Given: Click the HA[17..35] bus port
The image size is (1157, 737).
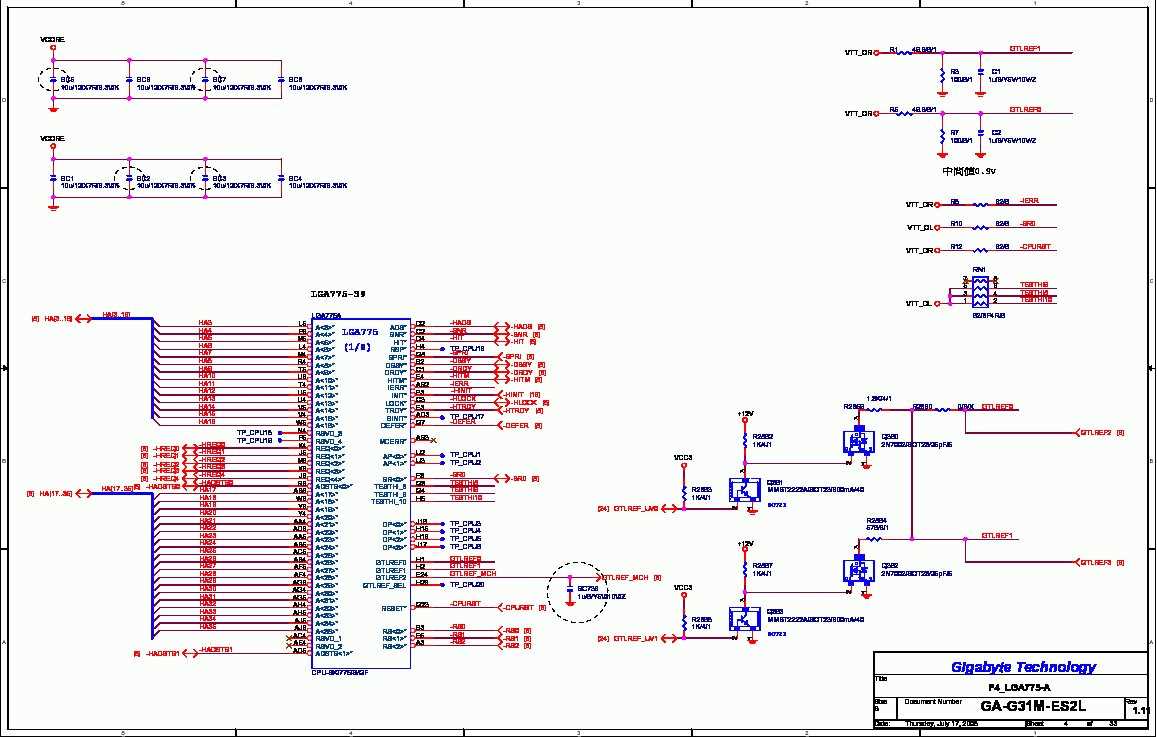Looking at the screenshot, I should tap(59, 493).
